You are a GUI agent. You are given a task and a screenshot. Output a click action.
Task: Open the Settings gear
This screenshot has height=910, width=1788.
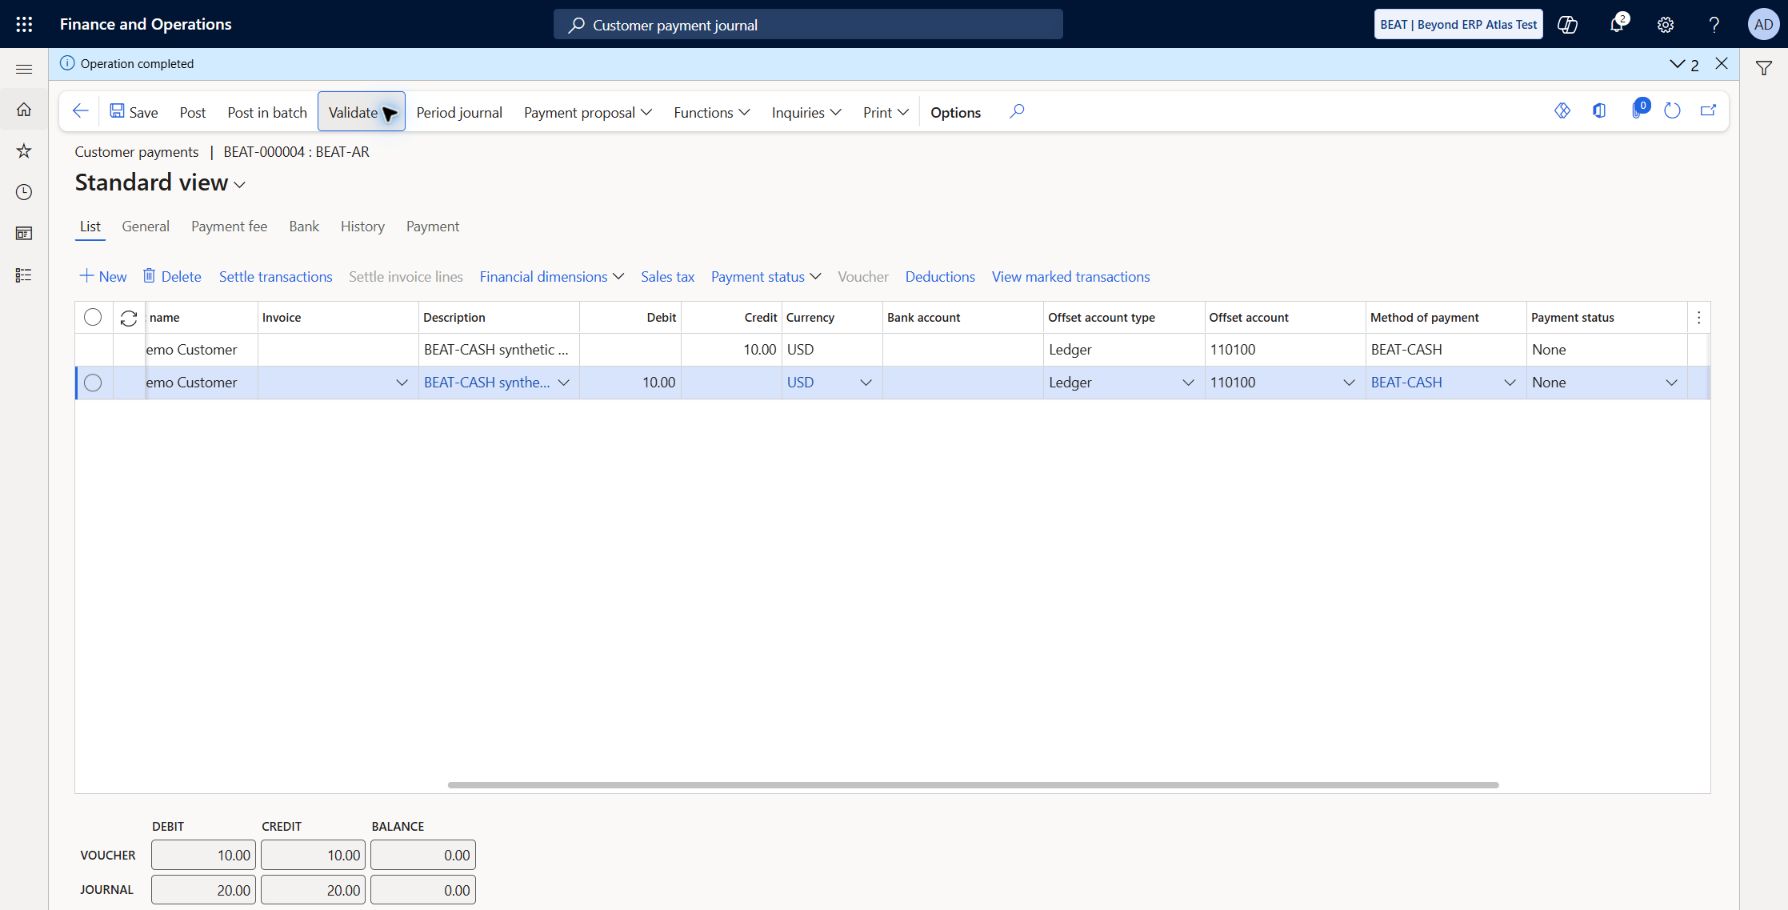pos(1666,24)
